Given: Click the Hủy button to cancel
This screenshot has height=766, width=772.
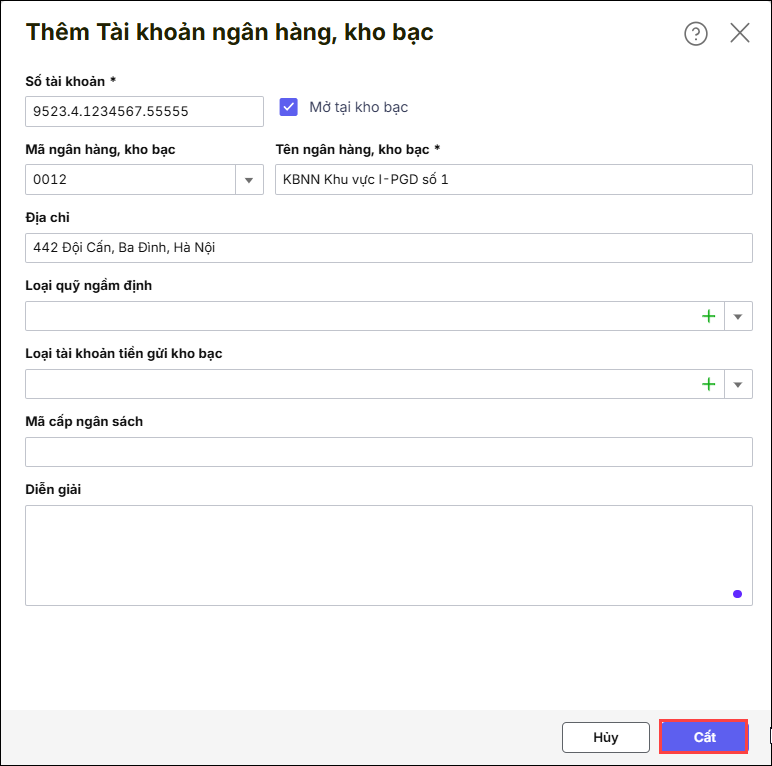Looking at the screenshot, I should click(605, 737).
